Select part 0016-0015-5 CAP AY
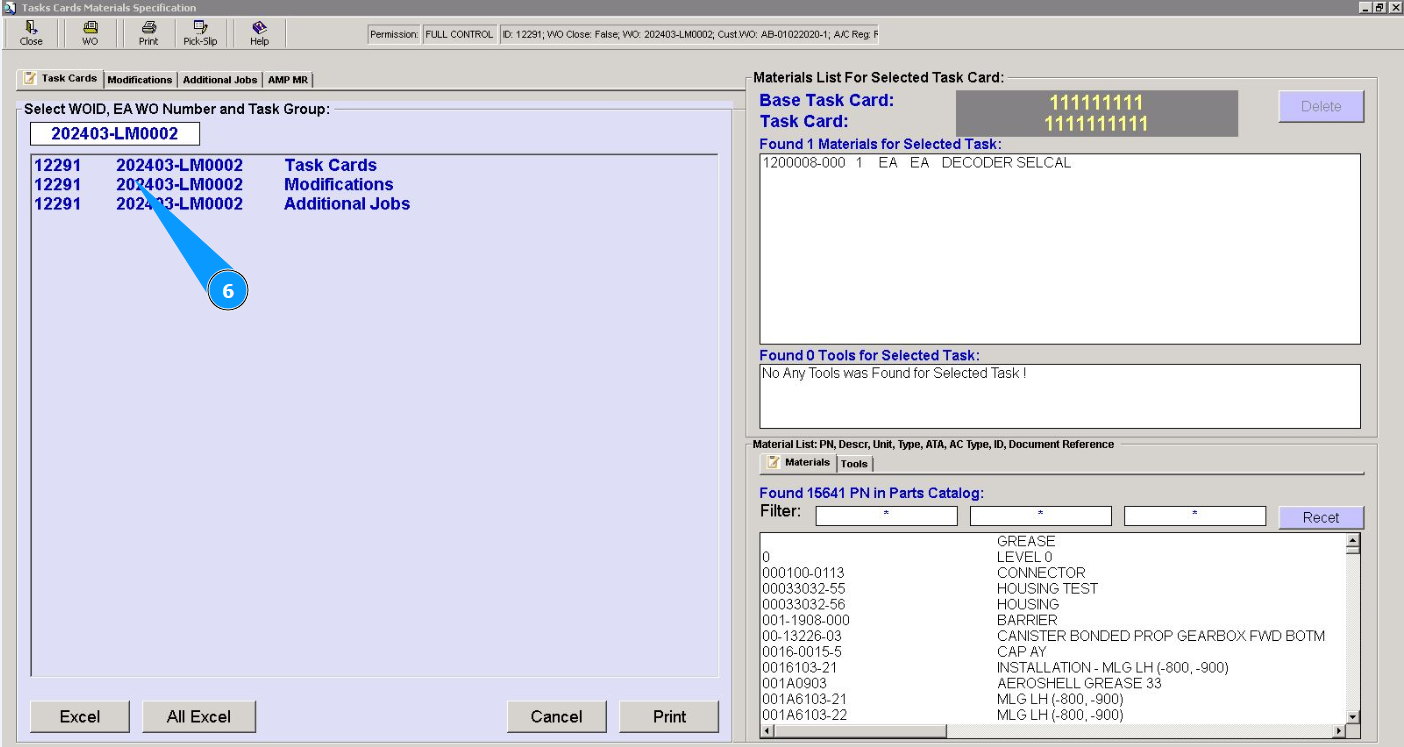 [1053, 652]
